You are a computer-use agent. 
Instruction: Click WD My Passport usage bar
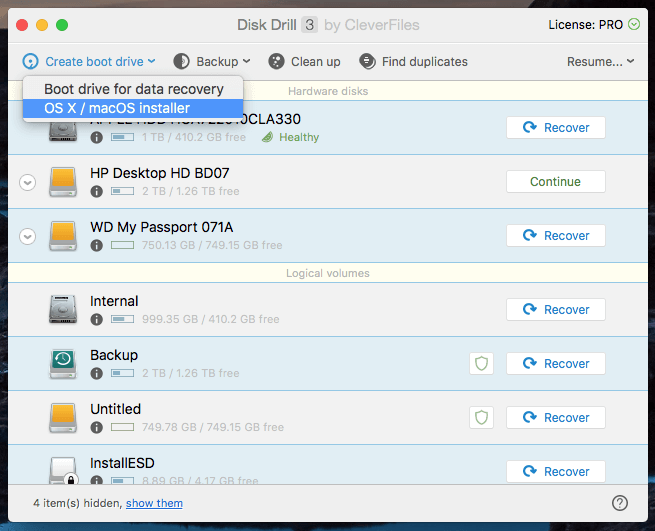[122, 245]
